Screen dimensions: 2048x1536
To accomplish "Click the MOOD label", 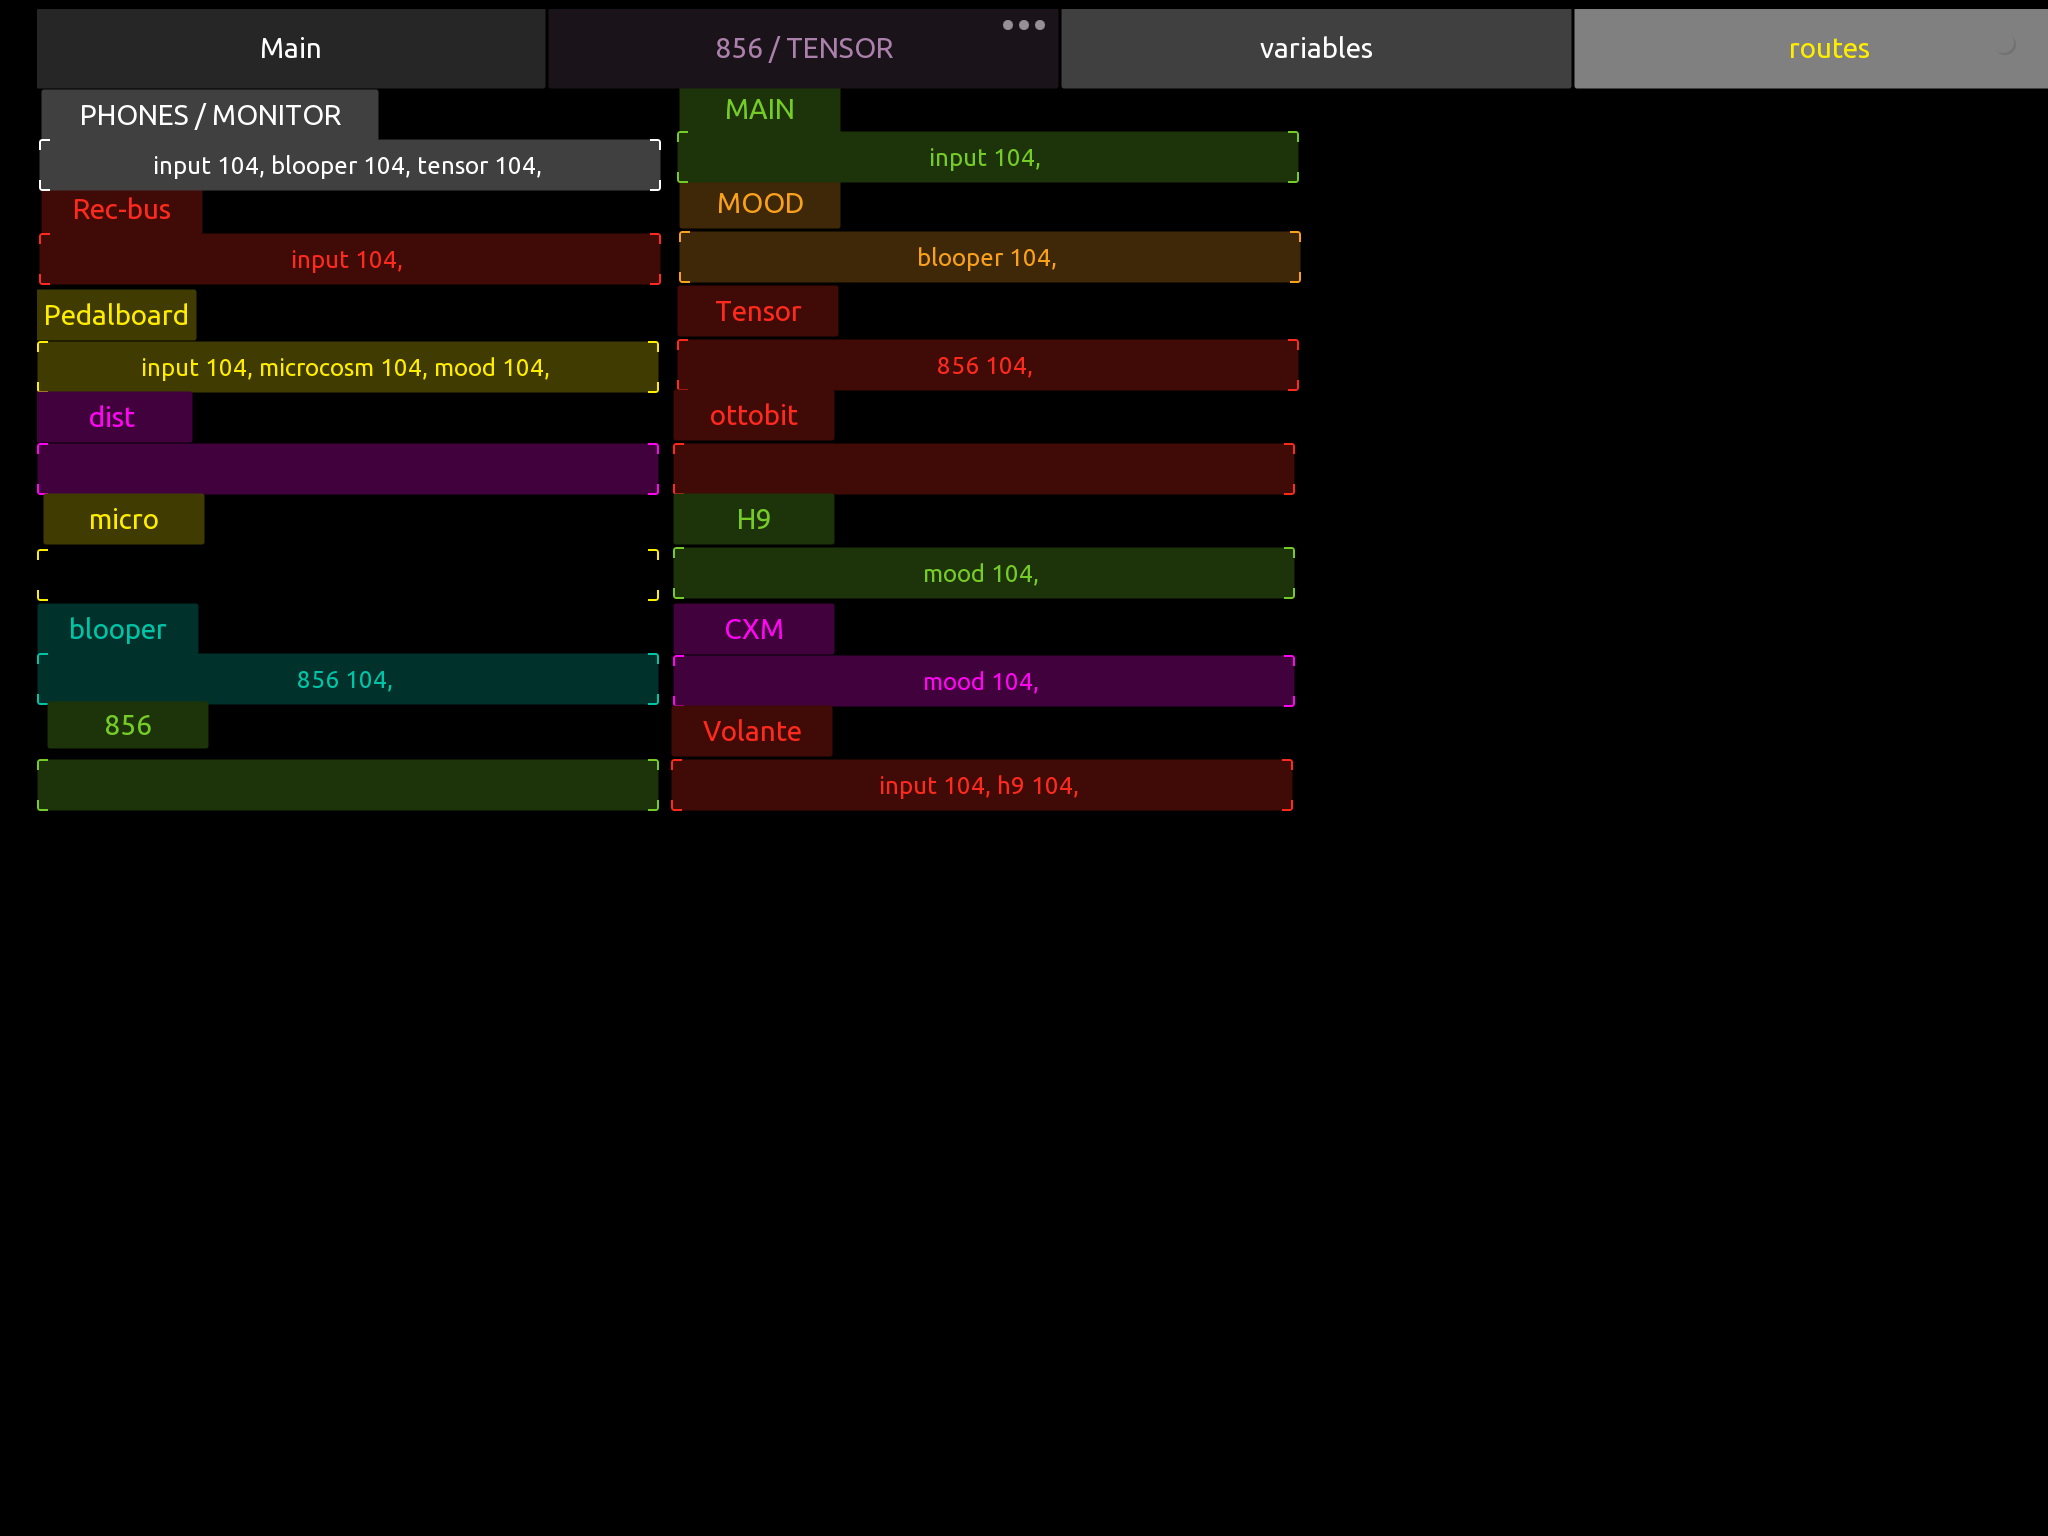I will click(x=760, y=204).
